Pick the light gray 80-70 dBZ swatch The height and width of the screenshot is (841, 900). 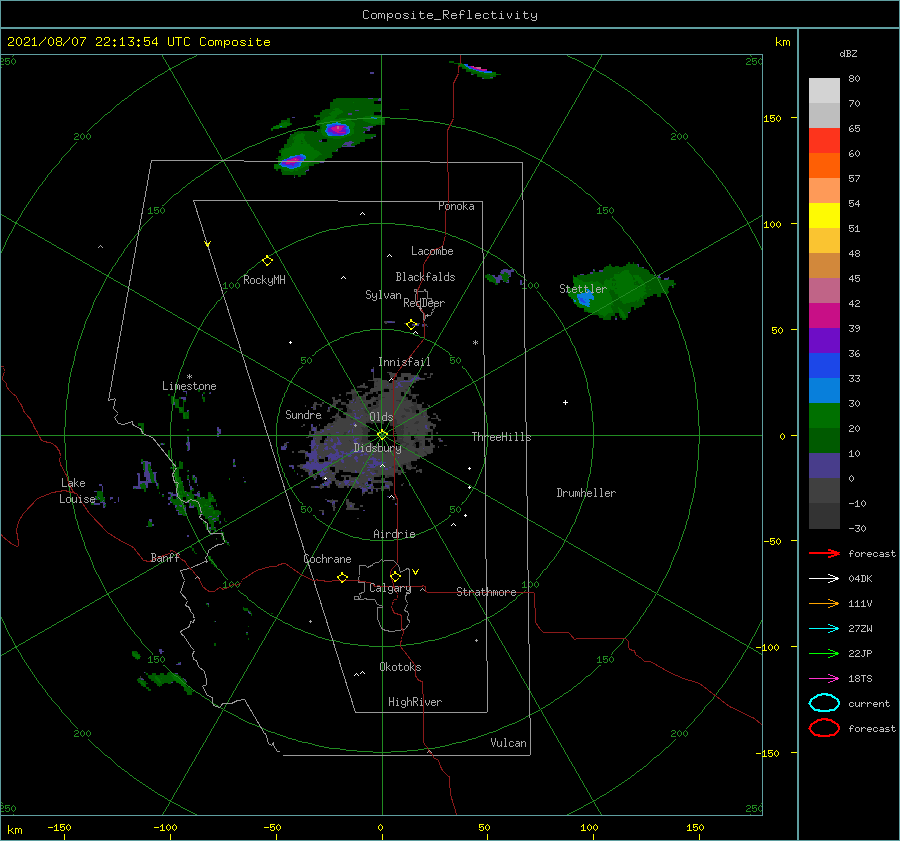[824, 90]
